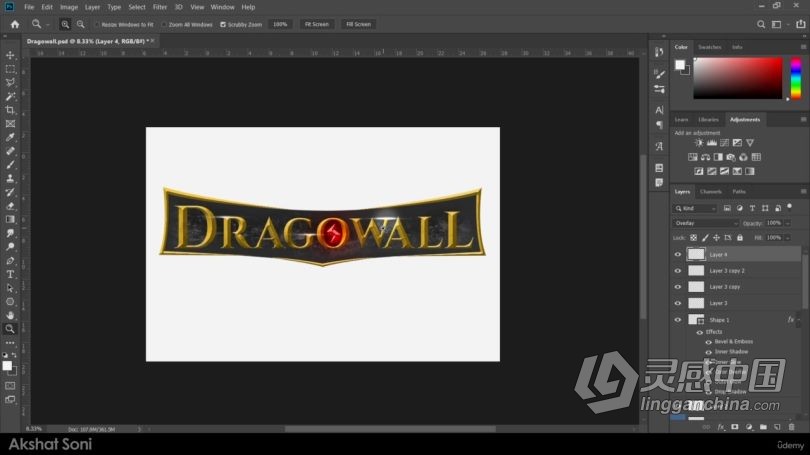Open the File menu
The height and width of the screenshot is (455, 810).
(x=29, y=7)
